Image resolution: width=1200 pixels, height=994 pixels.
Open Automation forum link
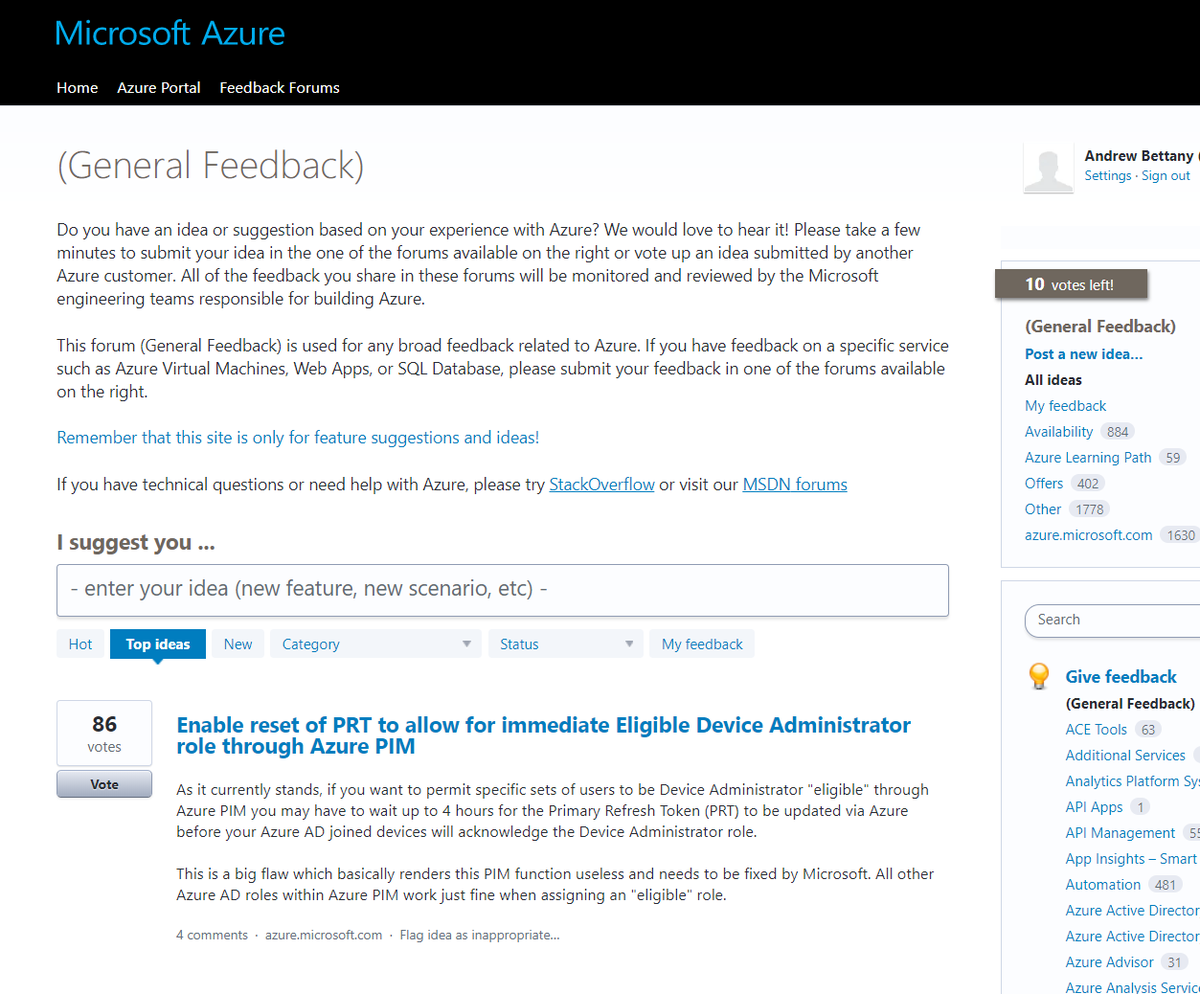[1103, 885]
